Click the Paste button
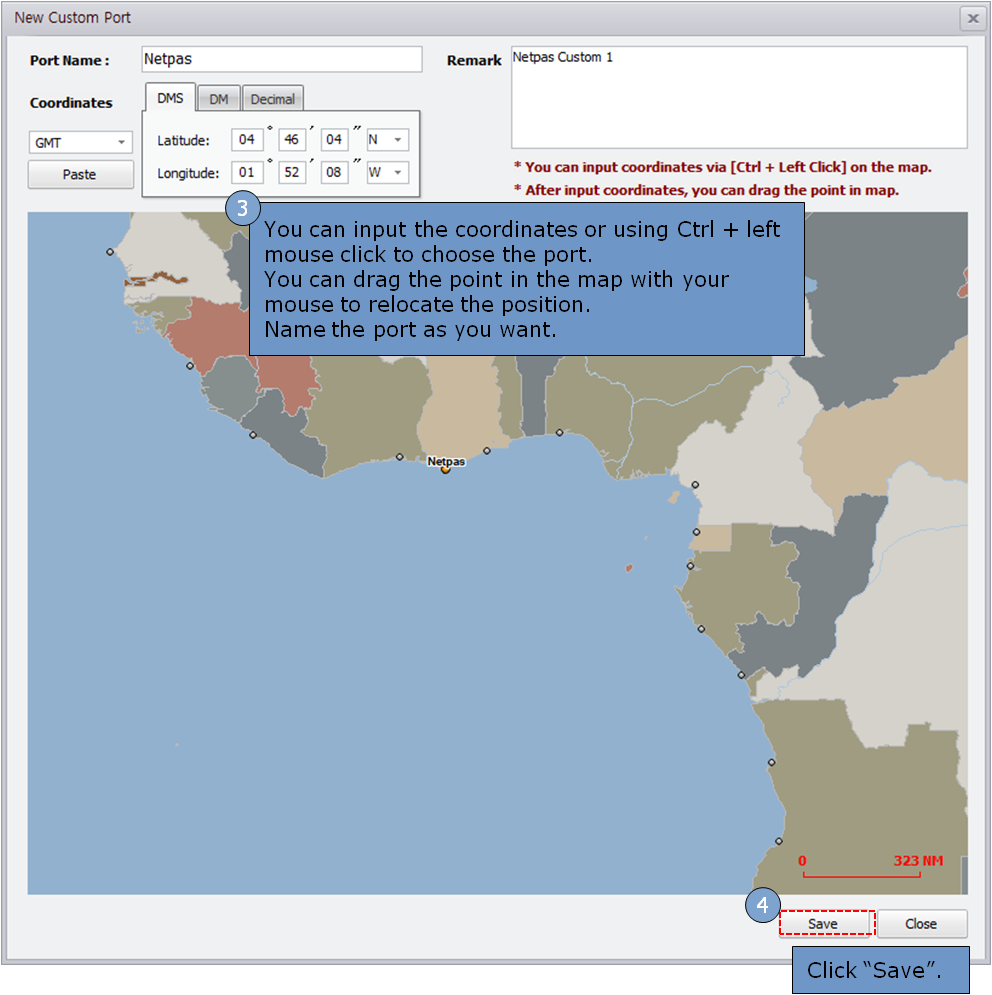 81,175
